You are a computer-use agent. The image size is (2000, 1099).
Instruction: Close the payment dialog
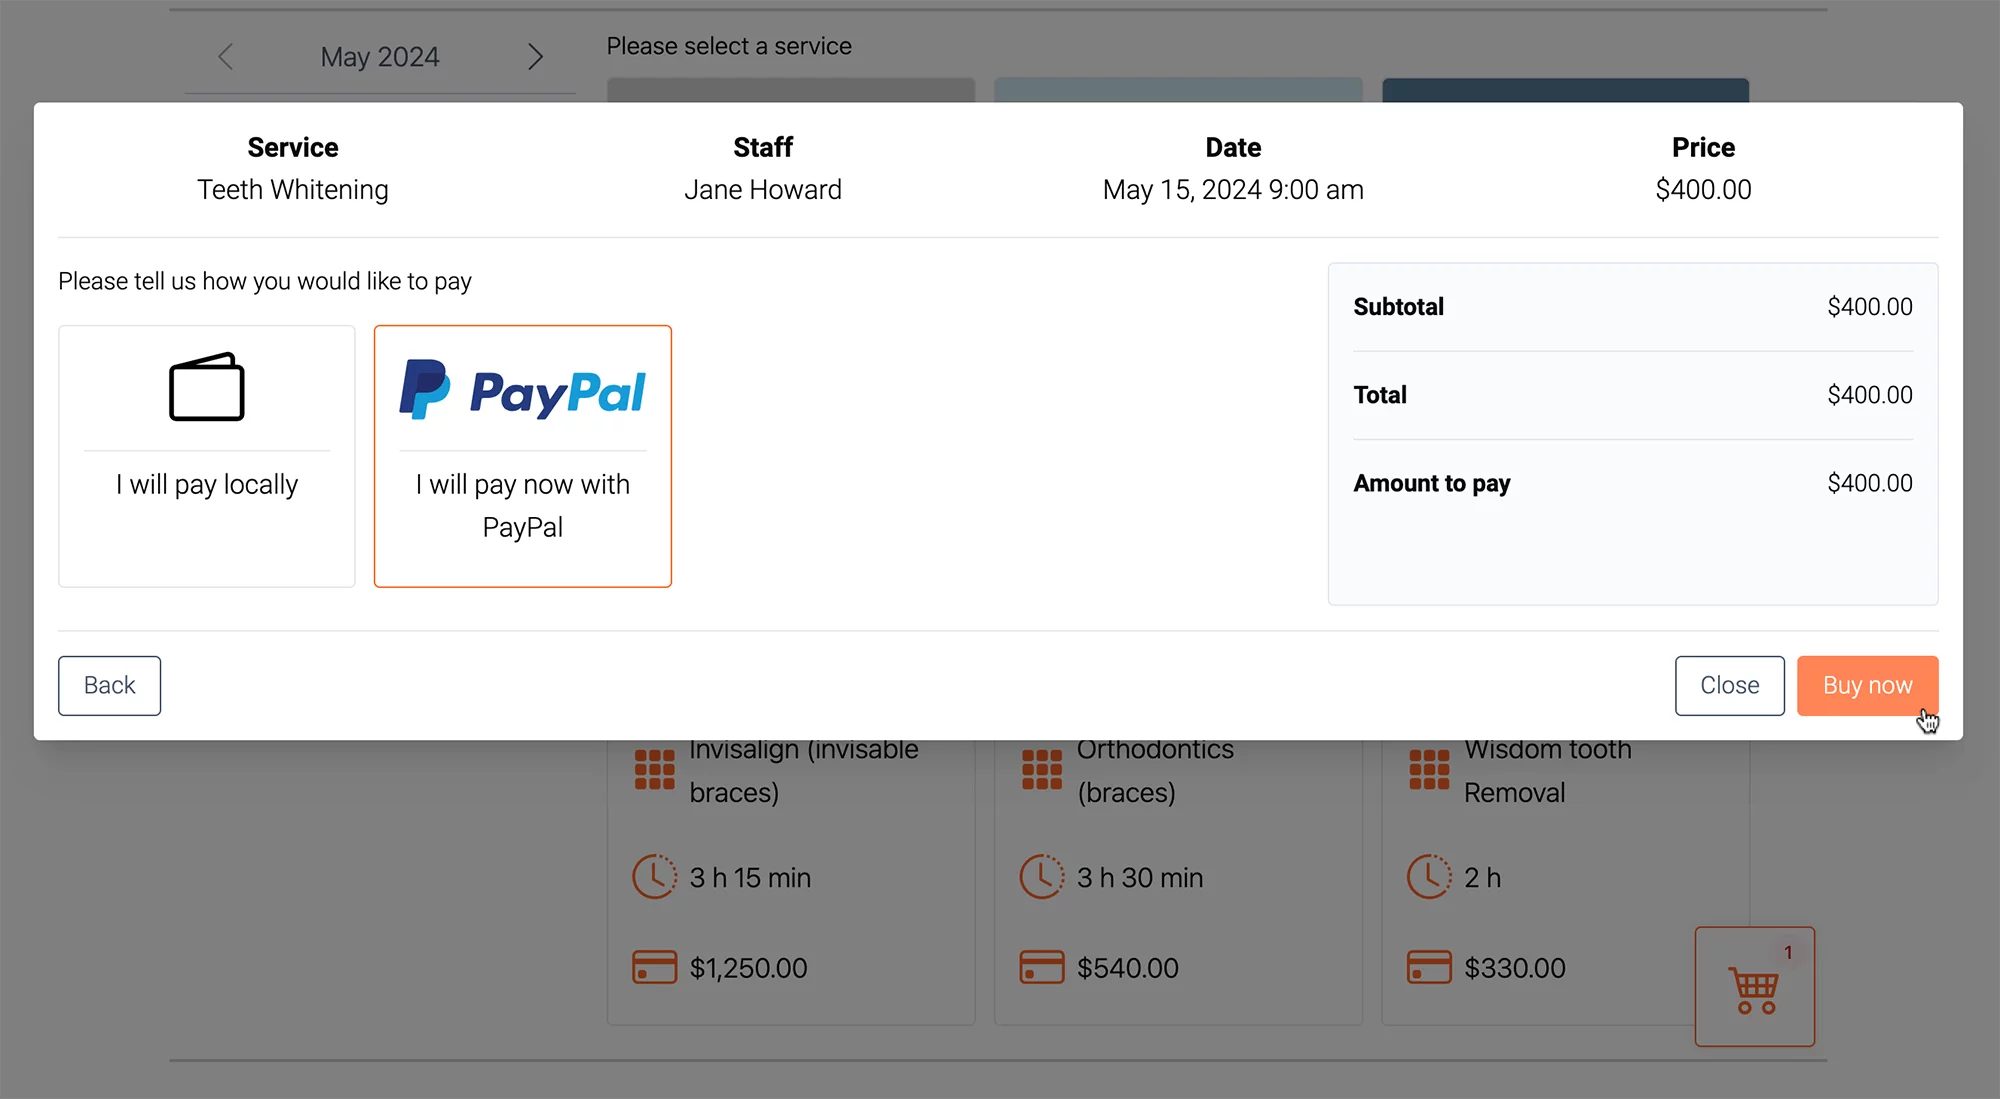click(1729, 685)
